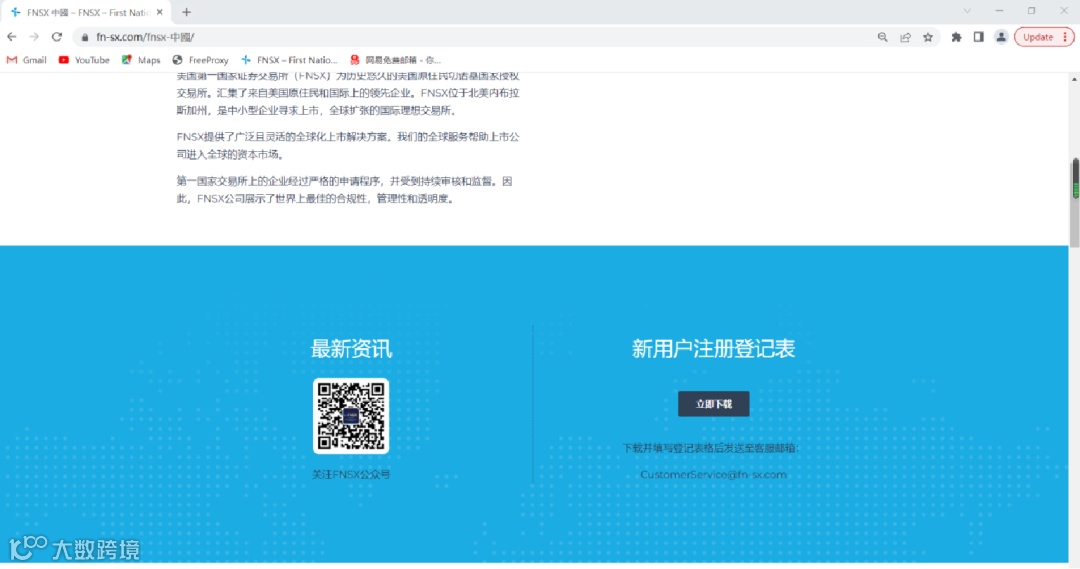Expand the tab search chevron
The height and width of the screenshot is (569, 1080).
pyautogui.click(x=967, y=11)
